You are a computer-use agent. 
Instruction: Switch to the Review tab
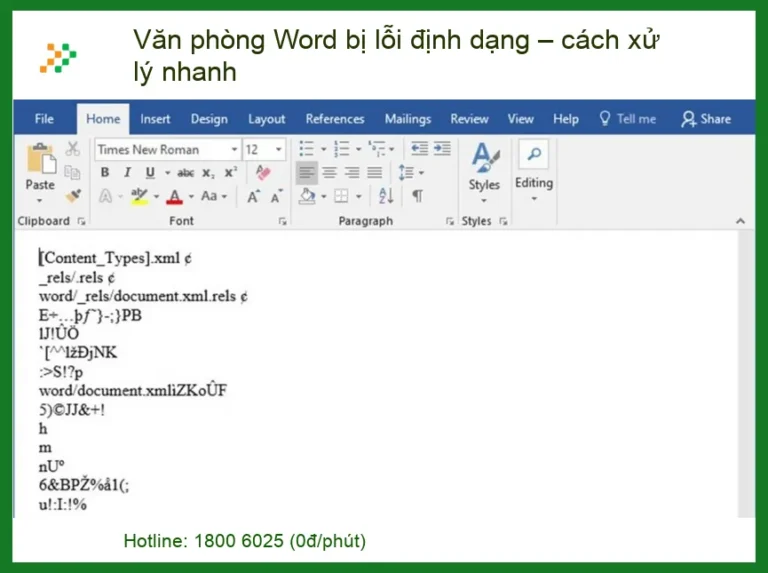tap(469, 119)
